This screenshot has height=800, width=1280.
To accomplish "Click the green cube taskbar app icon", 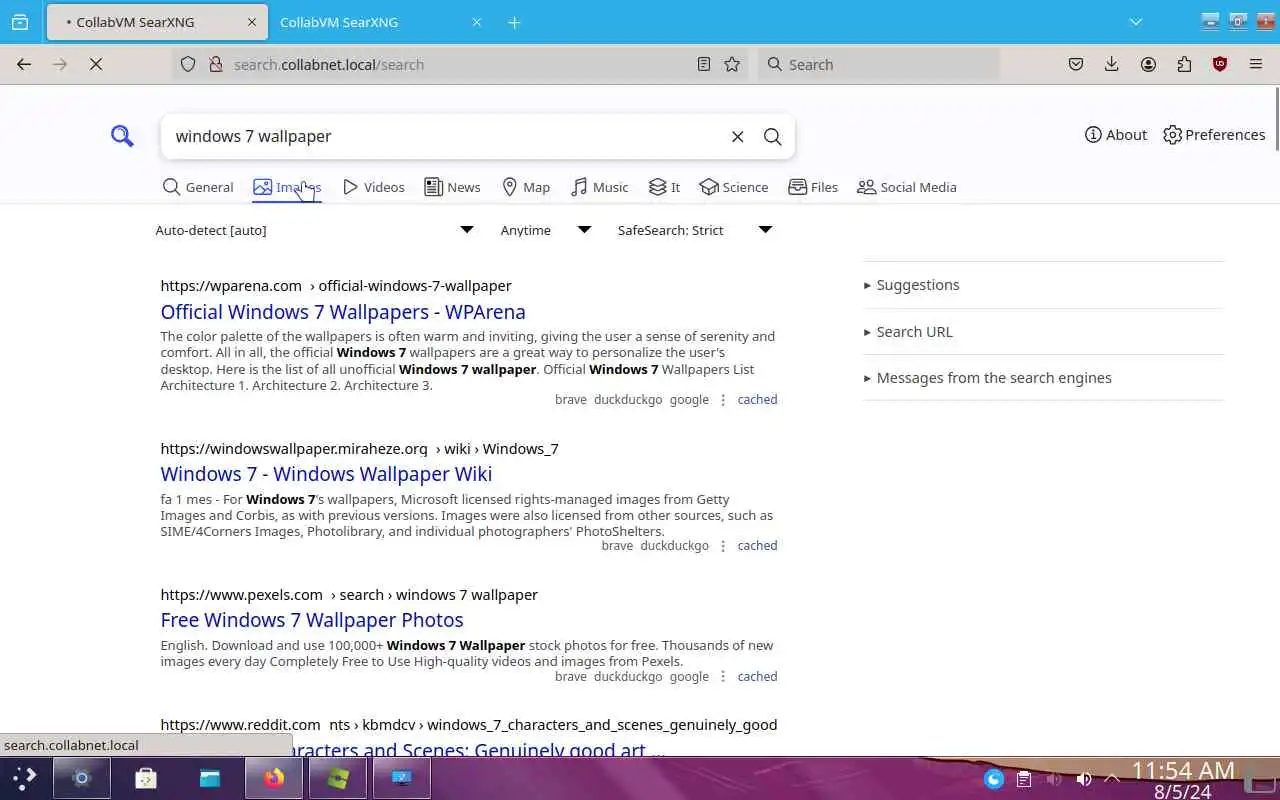I will 338,778.
